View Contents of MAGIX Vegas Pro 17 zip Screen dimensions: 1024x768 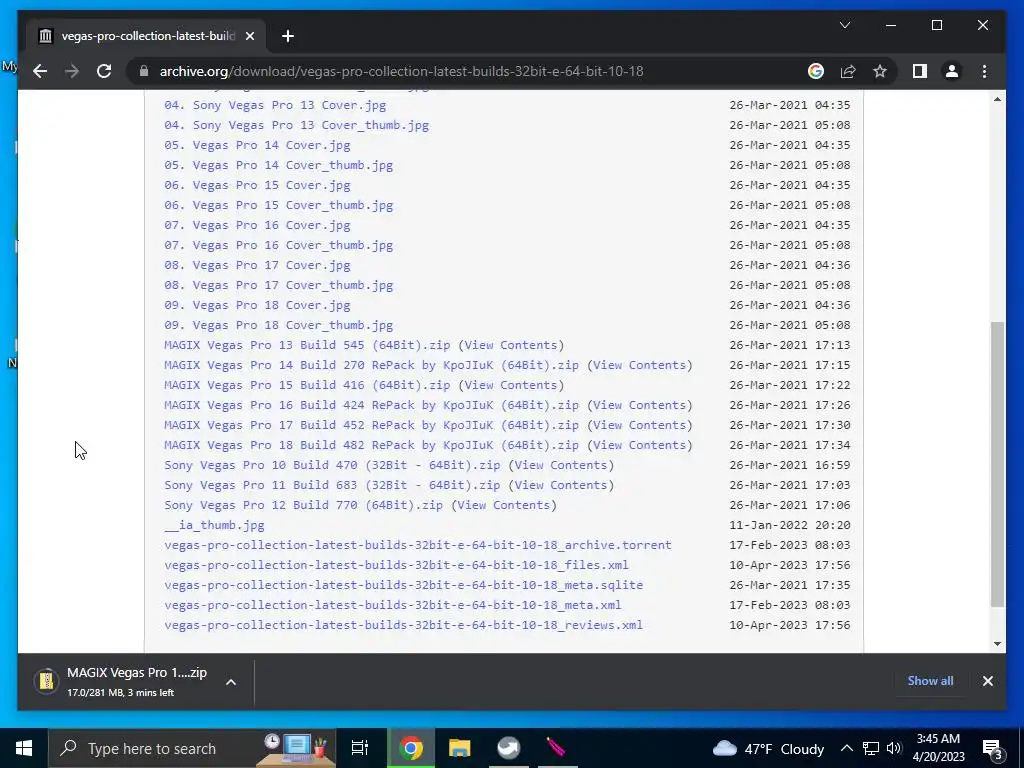[639, 425]
